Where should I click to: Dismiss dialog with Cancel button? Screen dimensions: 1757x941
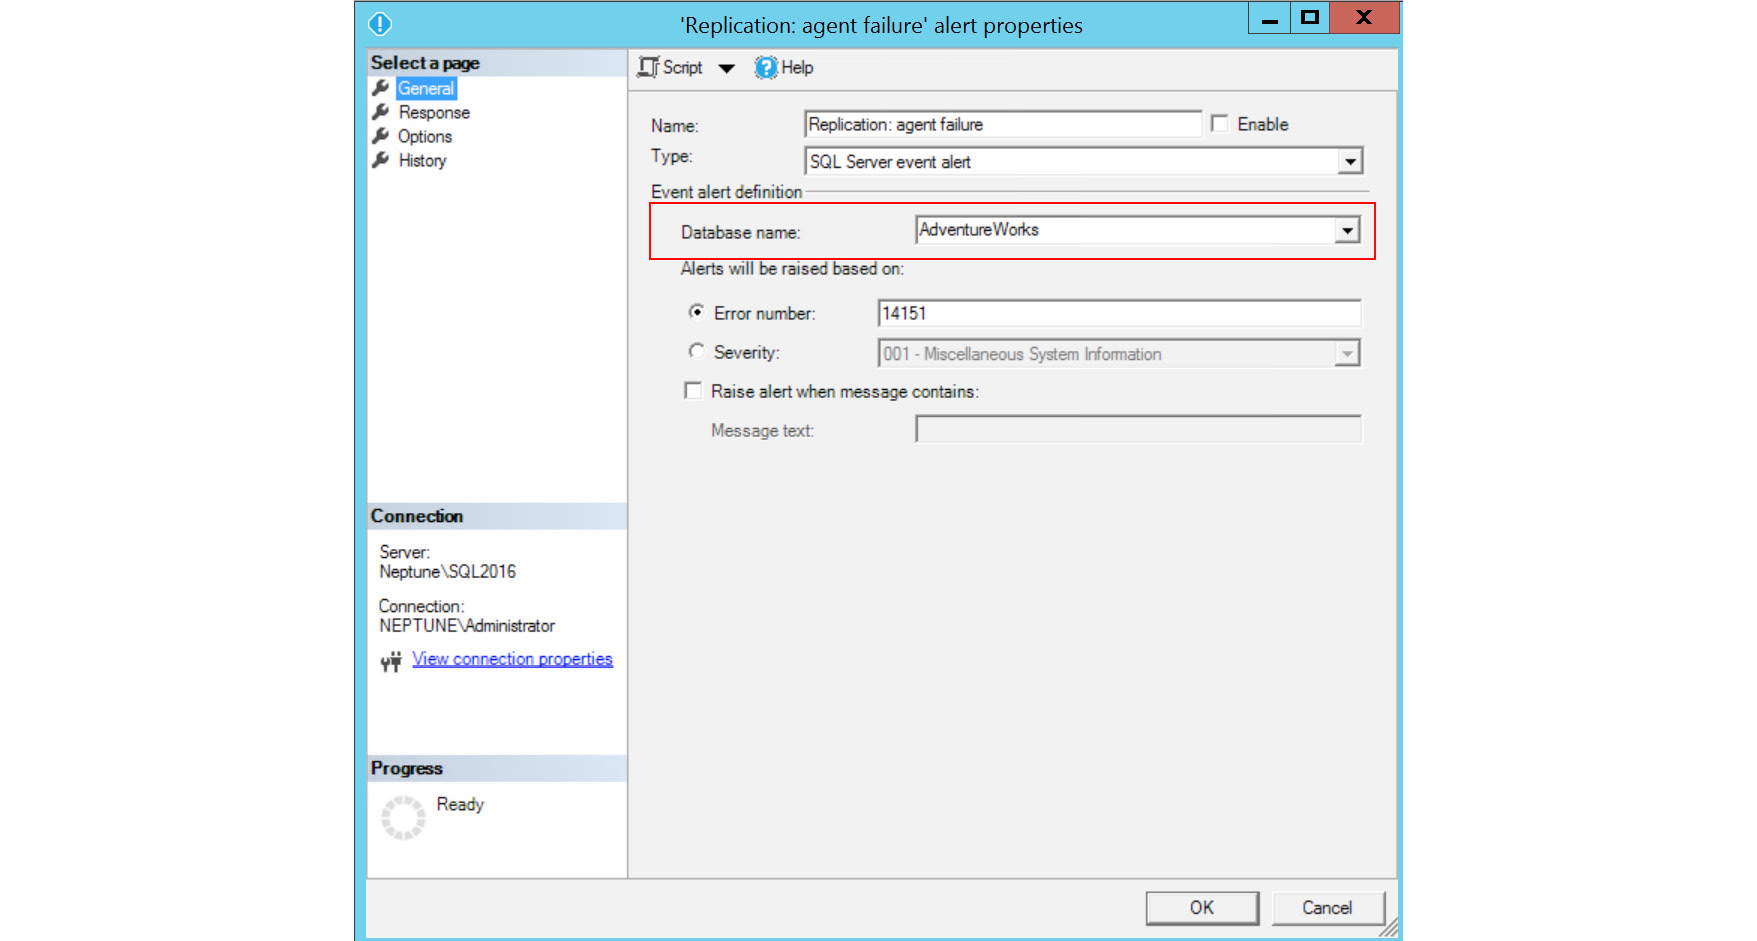pyautogui.click(x=1327, y=908)
